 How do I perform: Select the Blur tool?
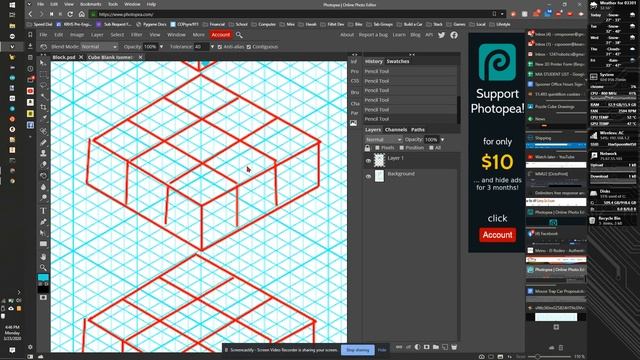(x=43, y=187)
